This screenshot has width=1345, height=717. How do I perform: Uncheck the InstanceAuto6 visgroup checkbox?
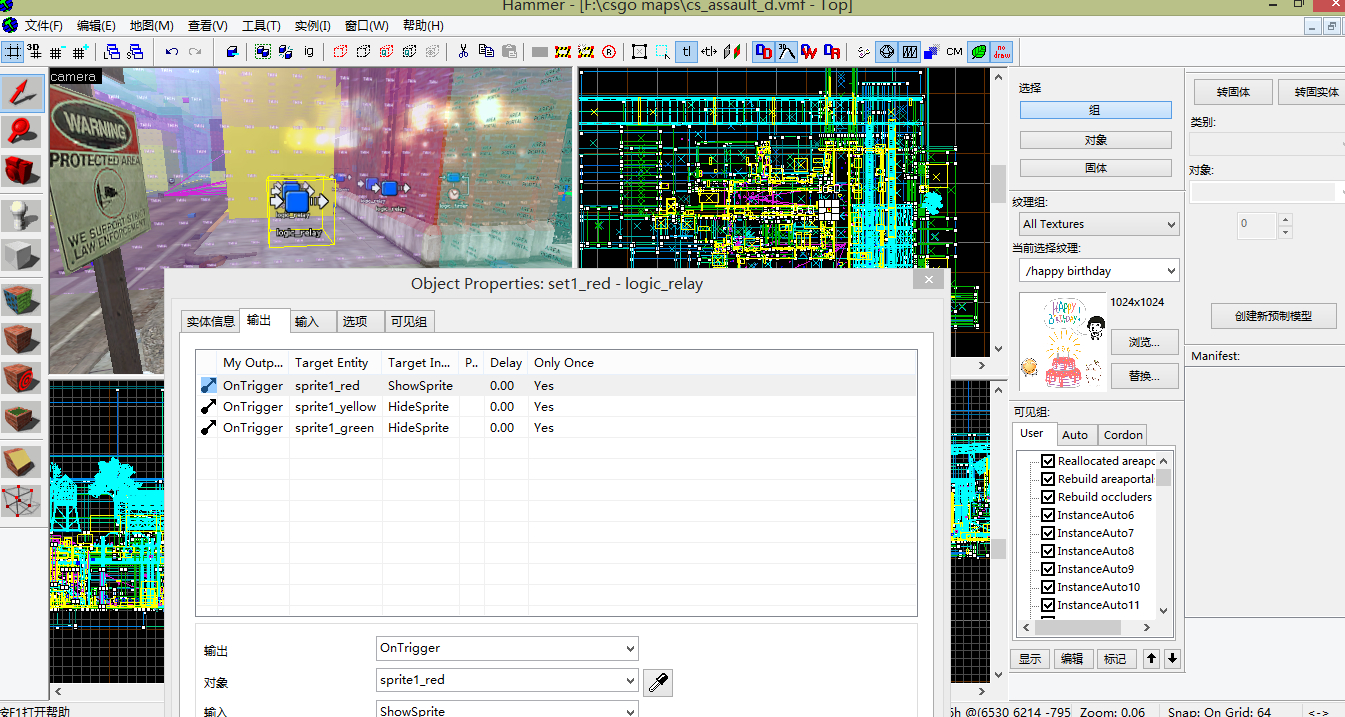[1048, 515]
